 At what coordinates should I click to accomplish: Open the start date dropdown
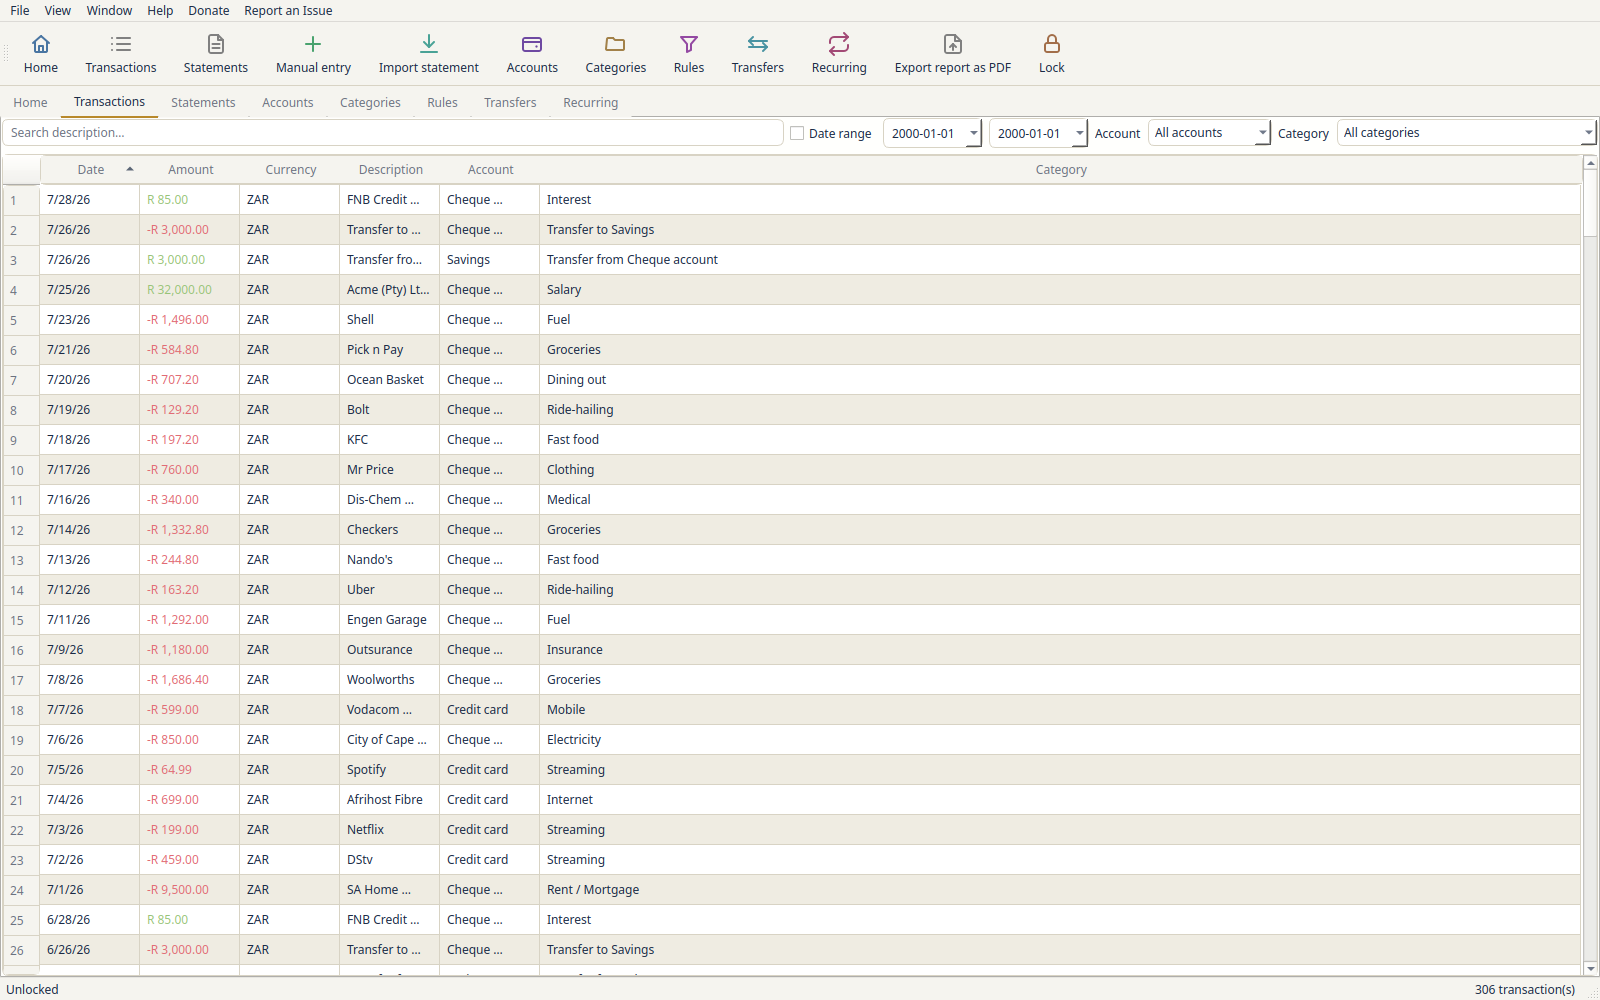click(973, 133)
